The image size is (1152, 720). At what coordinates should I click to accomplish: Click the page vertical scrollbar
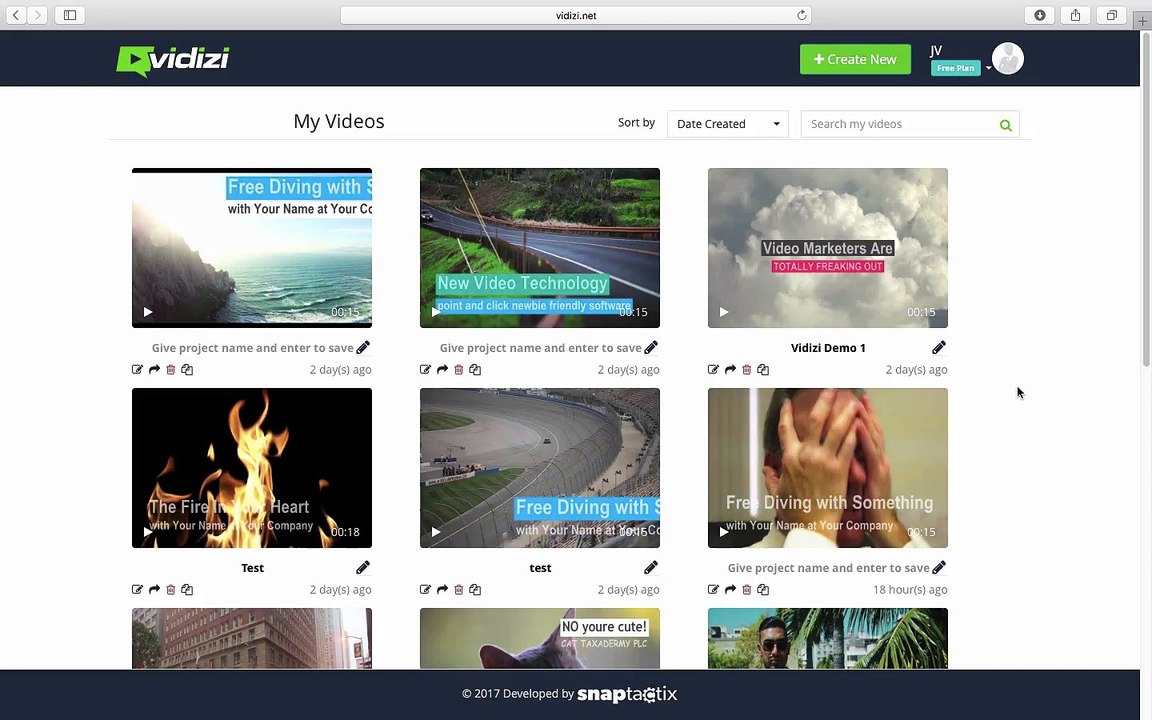pos(1145,198)
